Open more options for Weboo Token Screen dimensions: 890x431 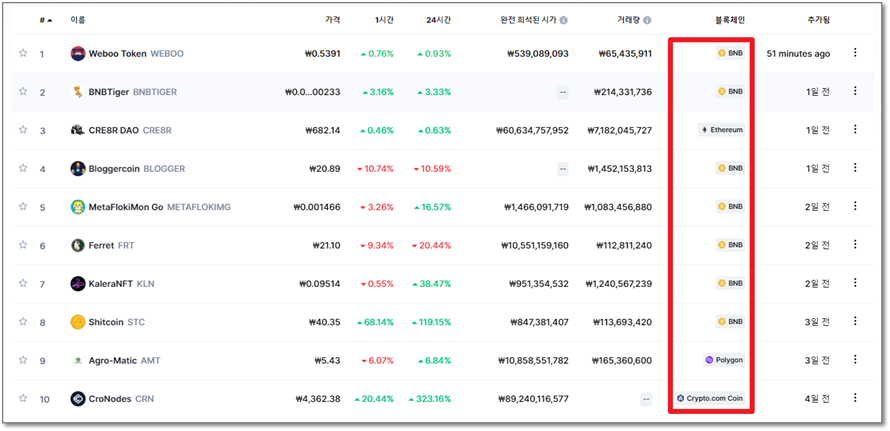click(855, 52)
